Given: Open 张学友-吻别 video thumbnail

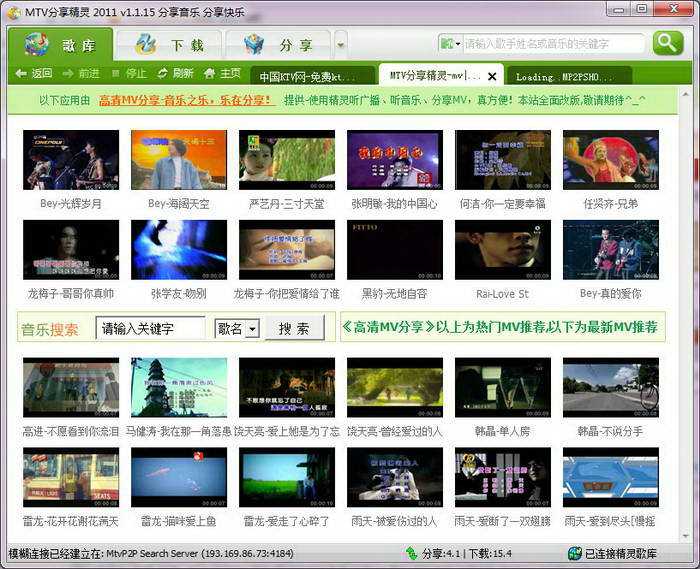Looking at the screenshot, I should point(179,249).
